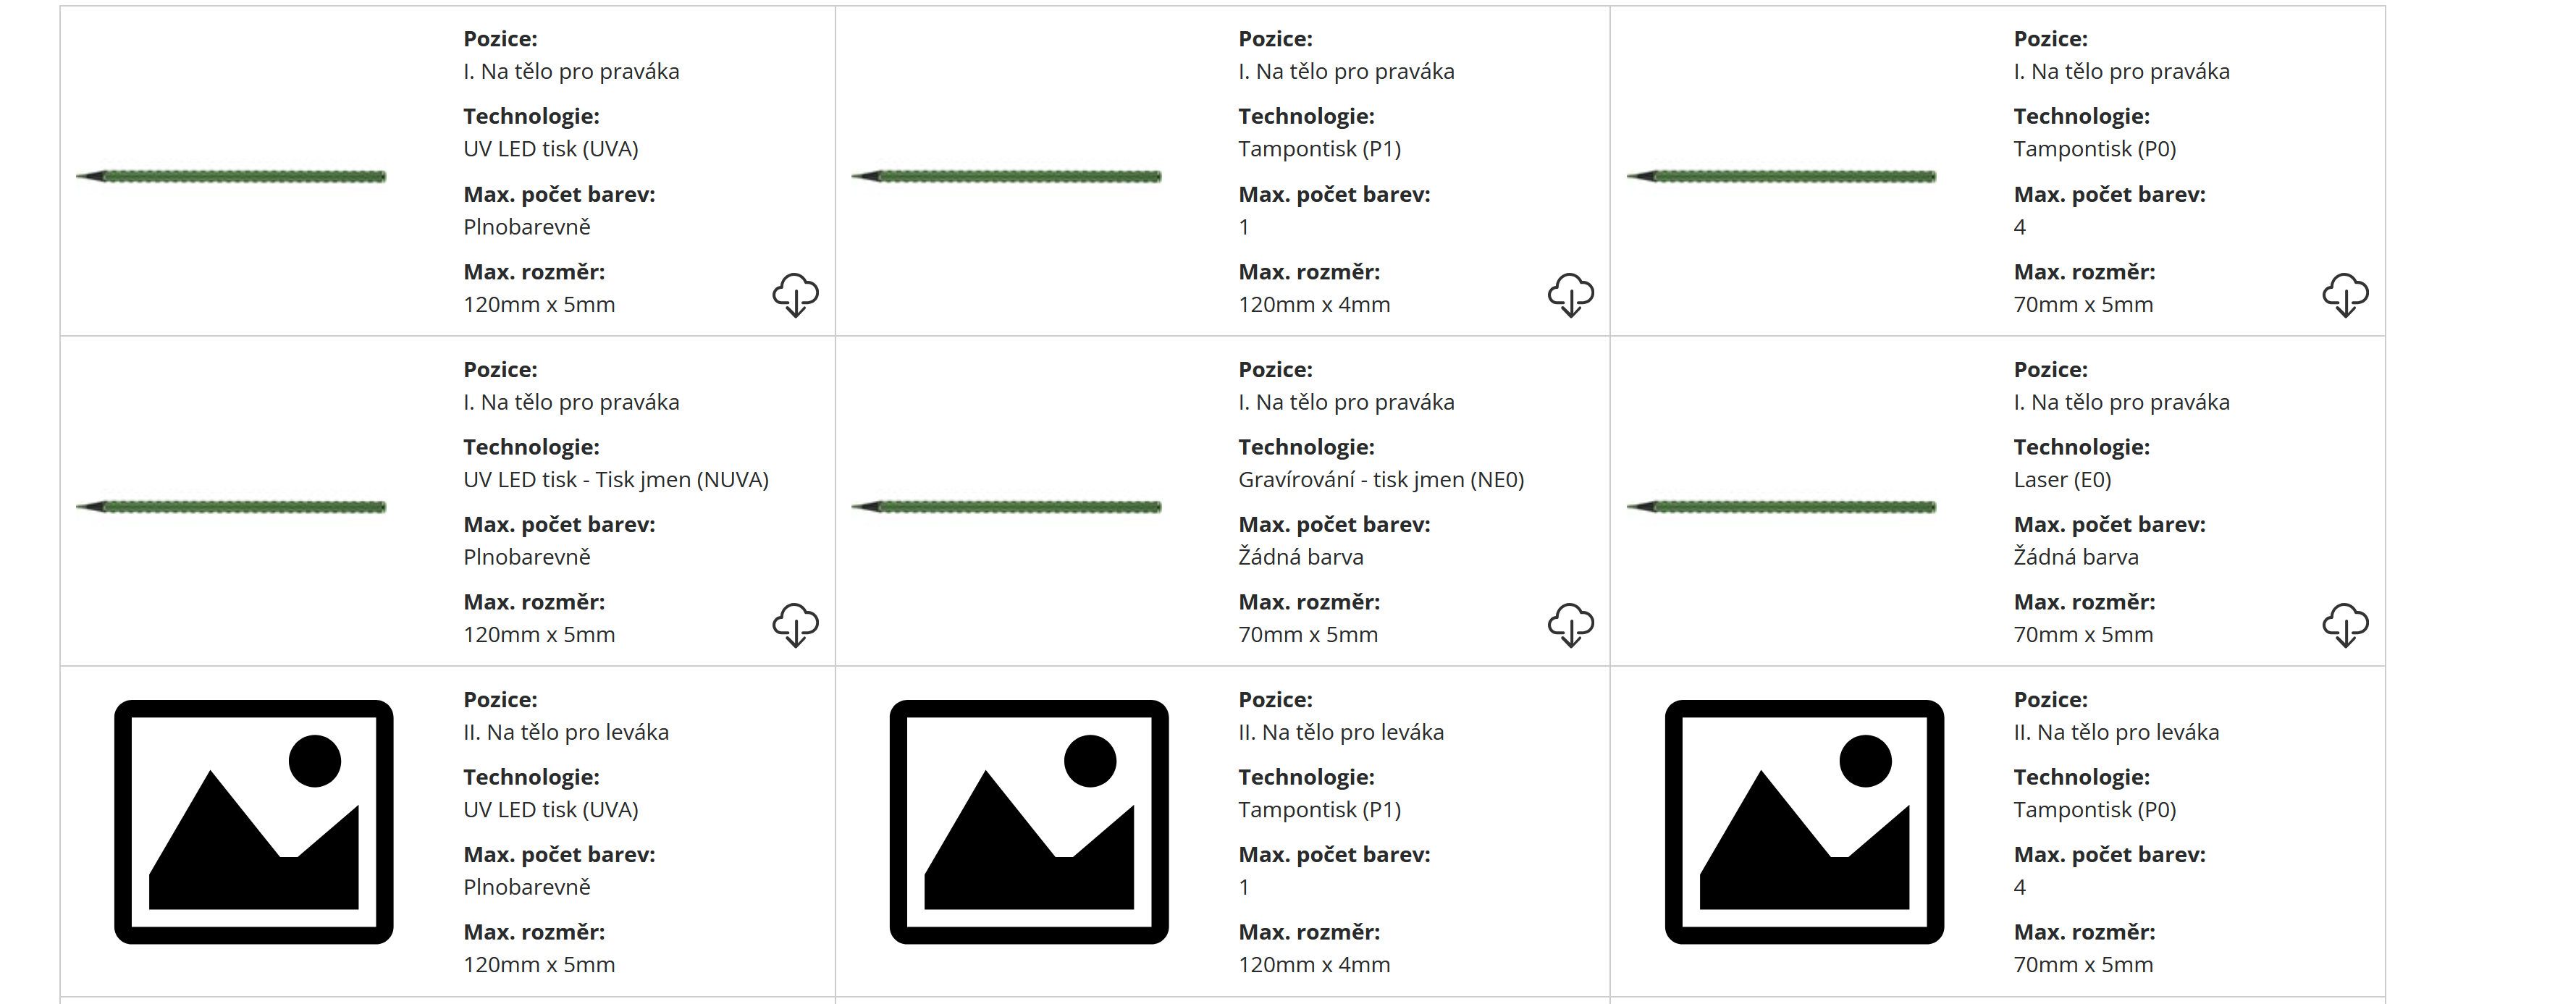Select "Gravírování - tisk jmen (NE0)" text

click(1381, 480)
